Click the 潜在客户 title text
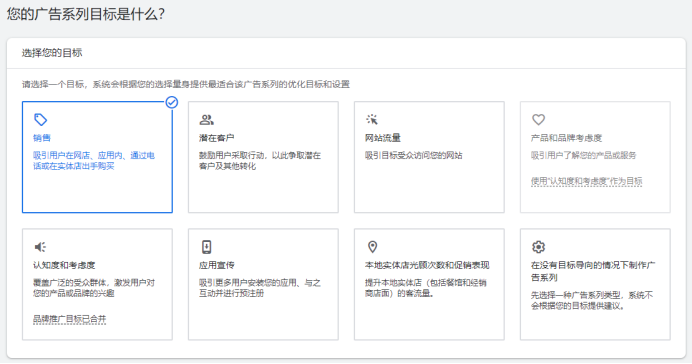The width and height of the screenshot is (692, 364). [216, 138]
